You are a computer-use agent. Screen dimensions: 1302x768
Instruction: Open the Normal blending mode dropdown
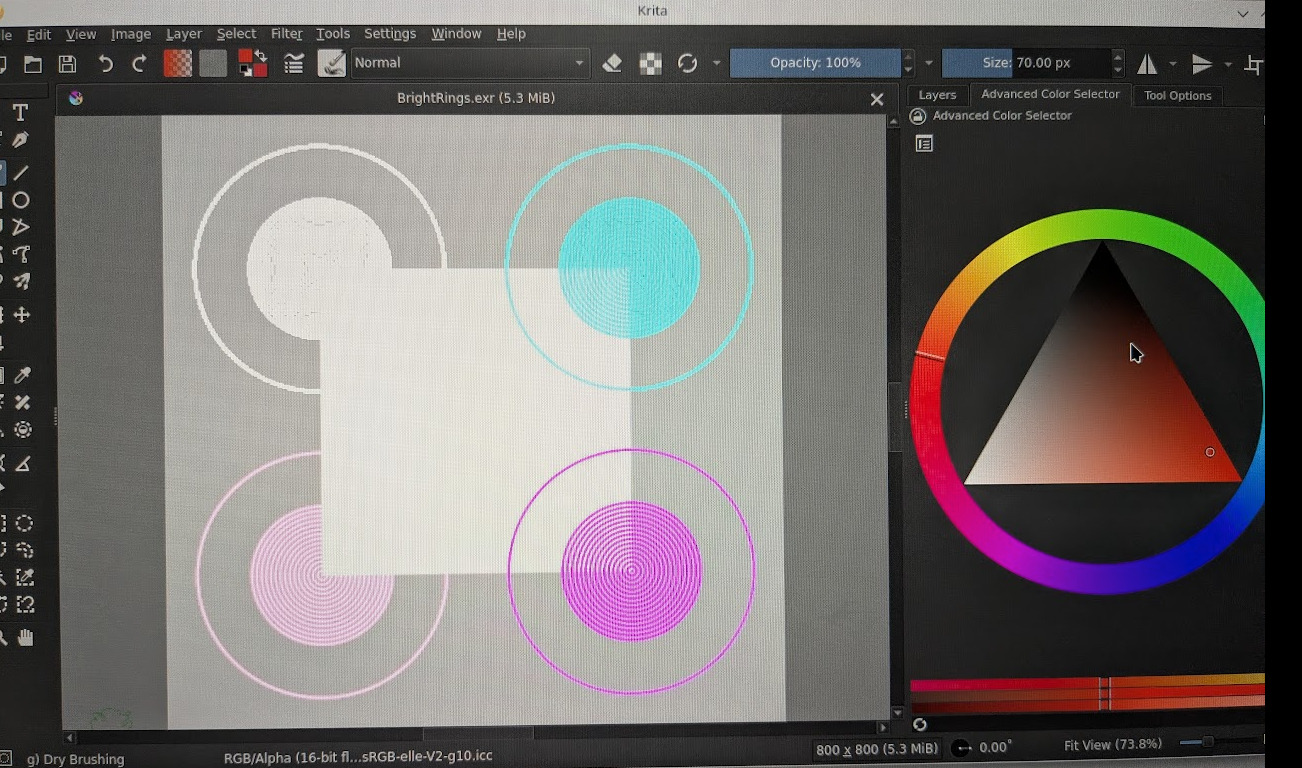(x=470, y=63)
